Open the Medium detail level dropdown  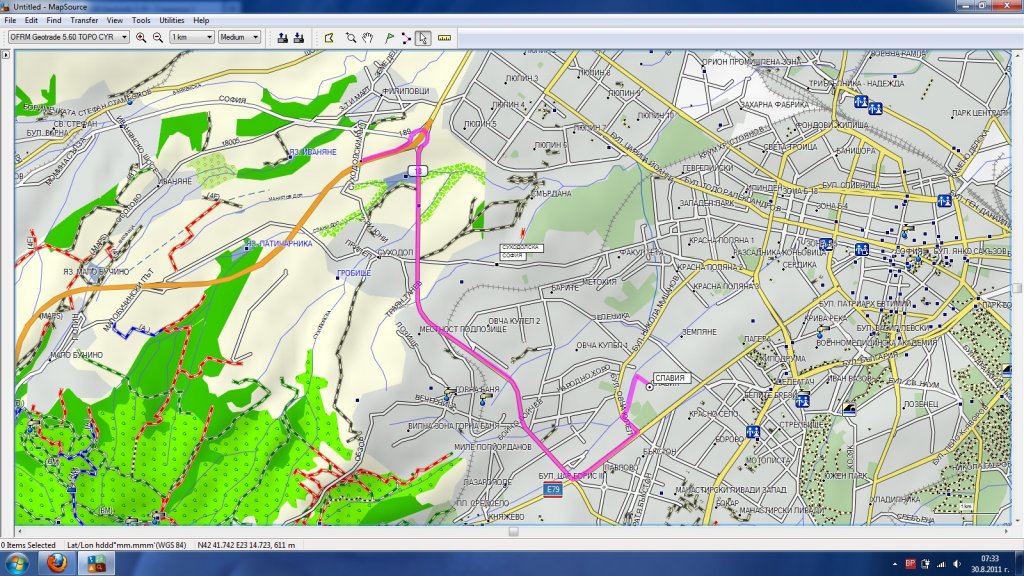click(x=240, y=37)
